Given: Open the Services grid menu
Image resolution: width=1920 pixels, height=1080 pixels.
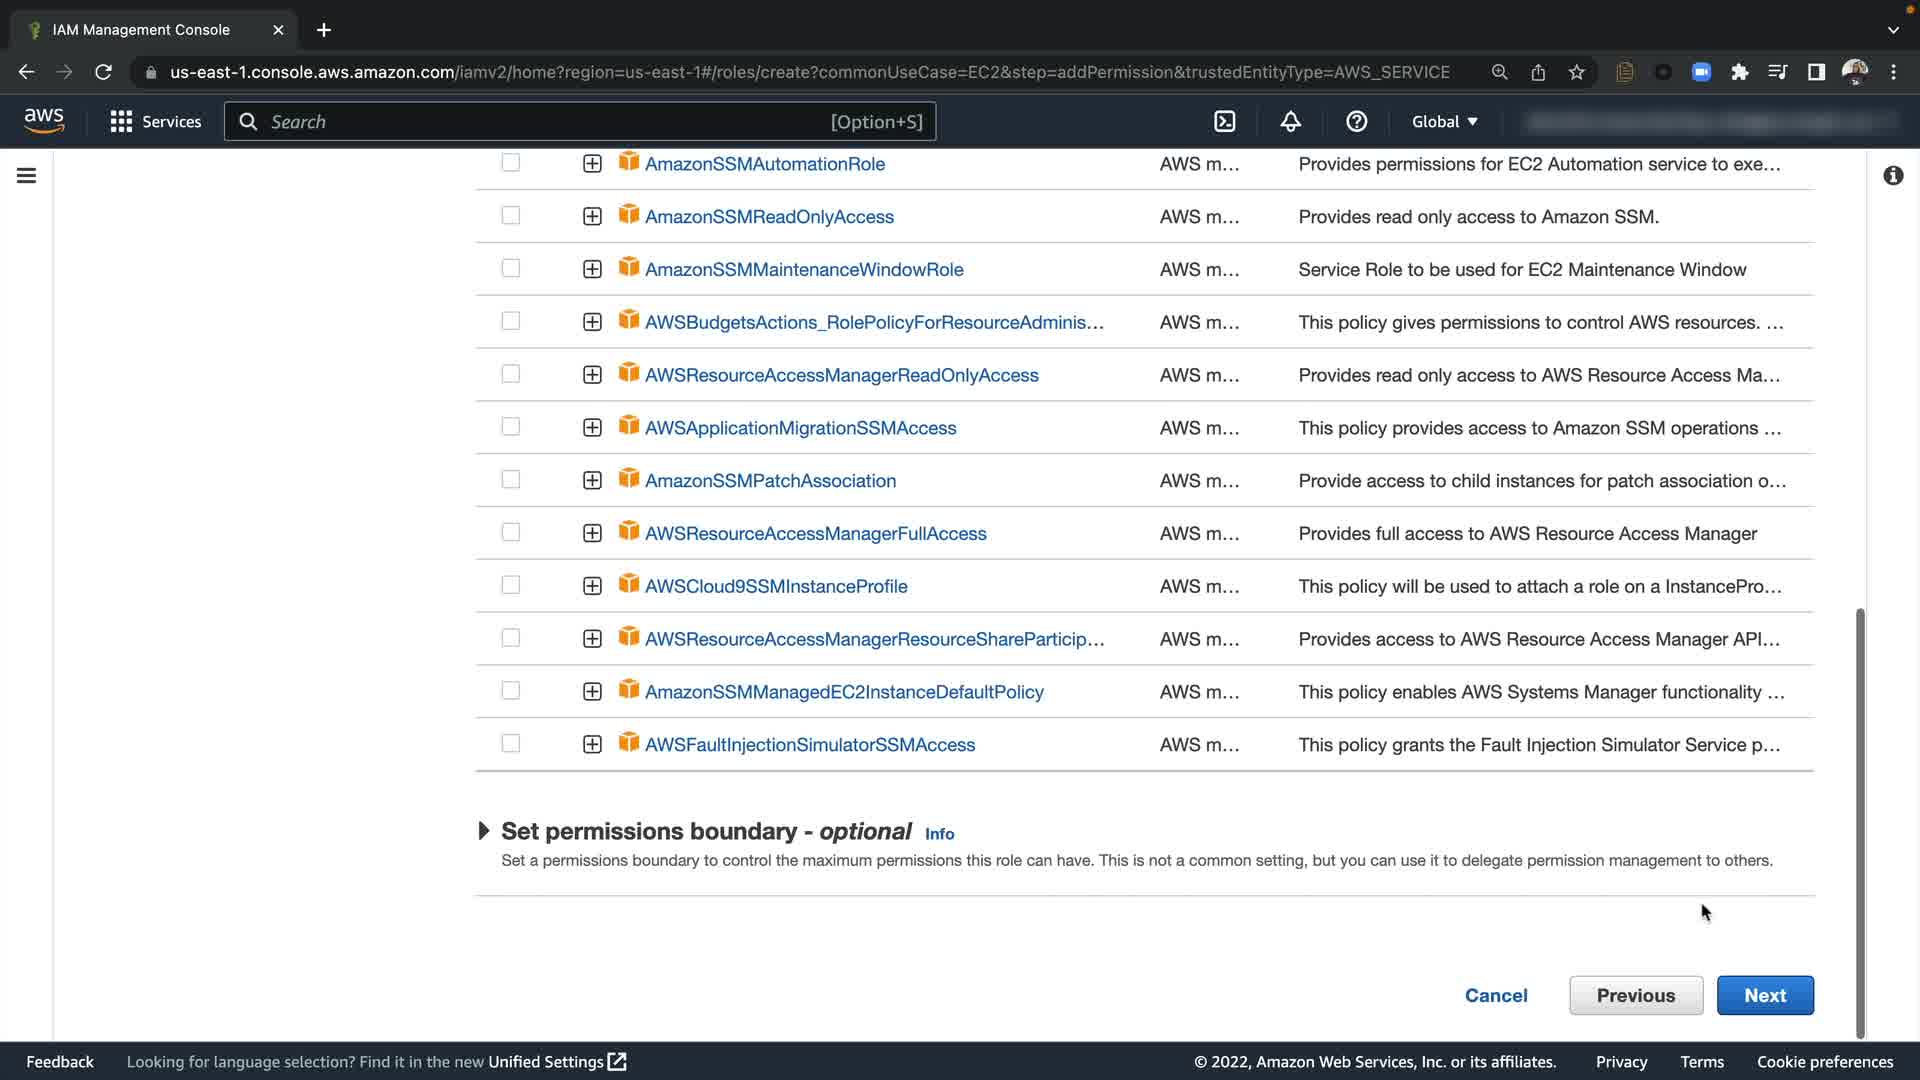Looking at the screenshot, I should (155, 121).
